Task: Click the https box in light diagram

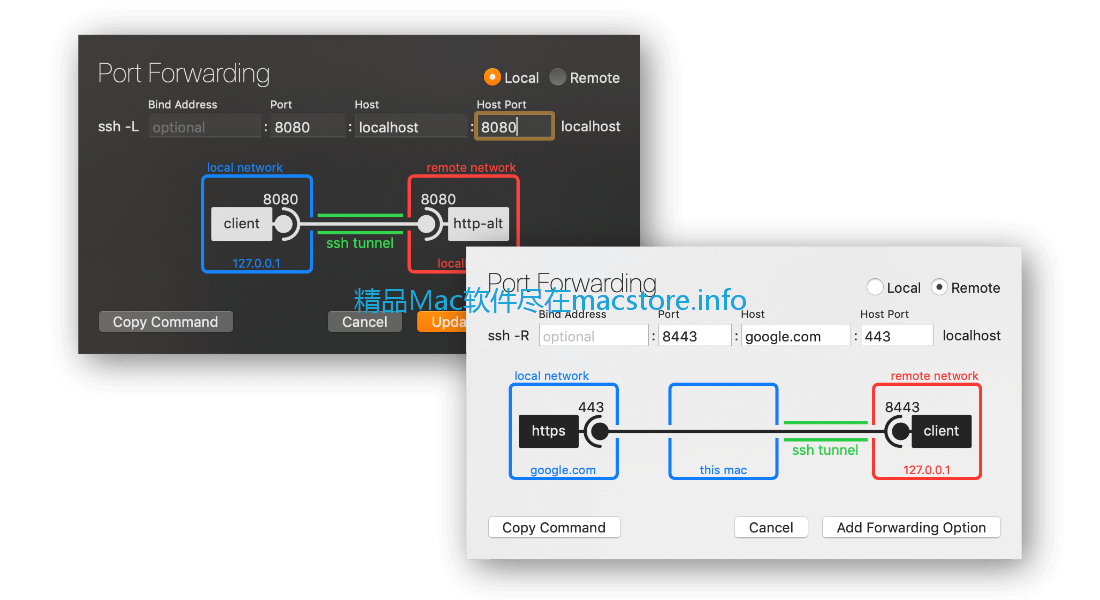Action: [549, 431]
